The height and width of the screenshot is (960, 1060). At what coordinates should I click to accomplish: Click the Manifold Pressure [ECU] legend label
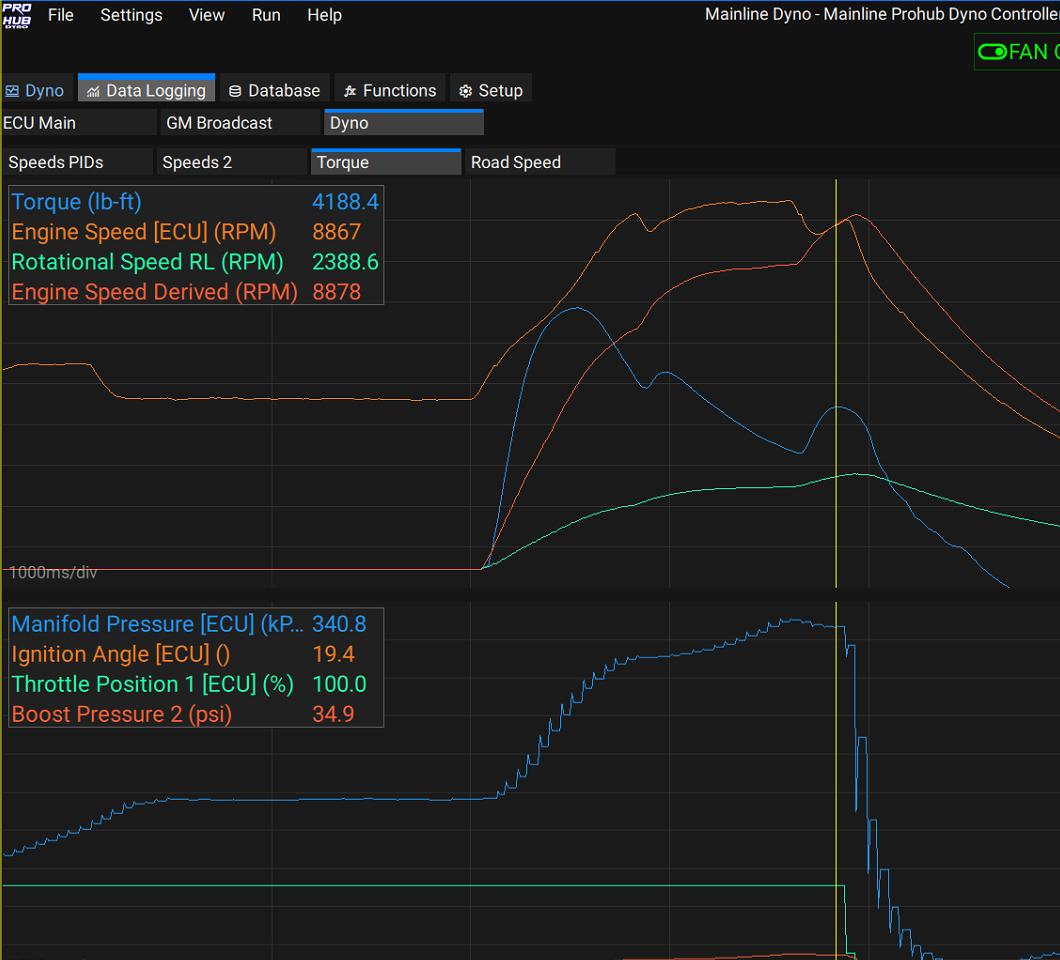158,624
